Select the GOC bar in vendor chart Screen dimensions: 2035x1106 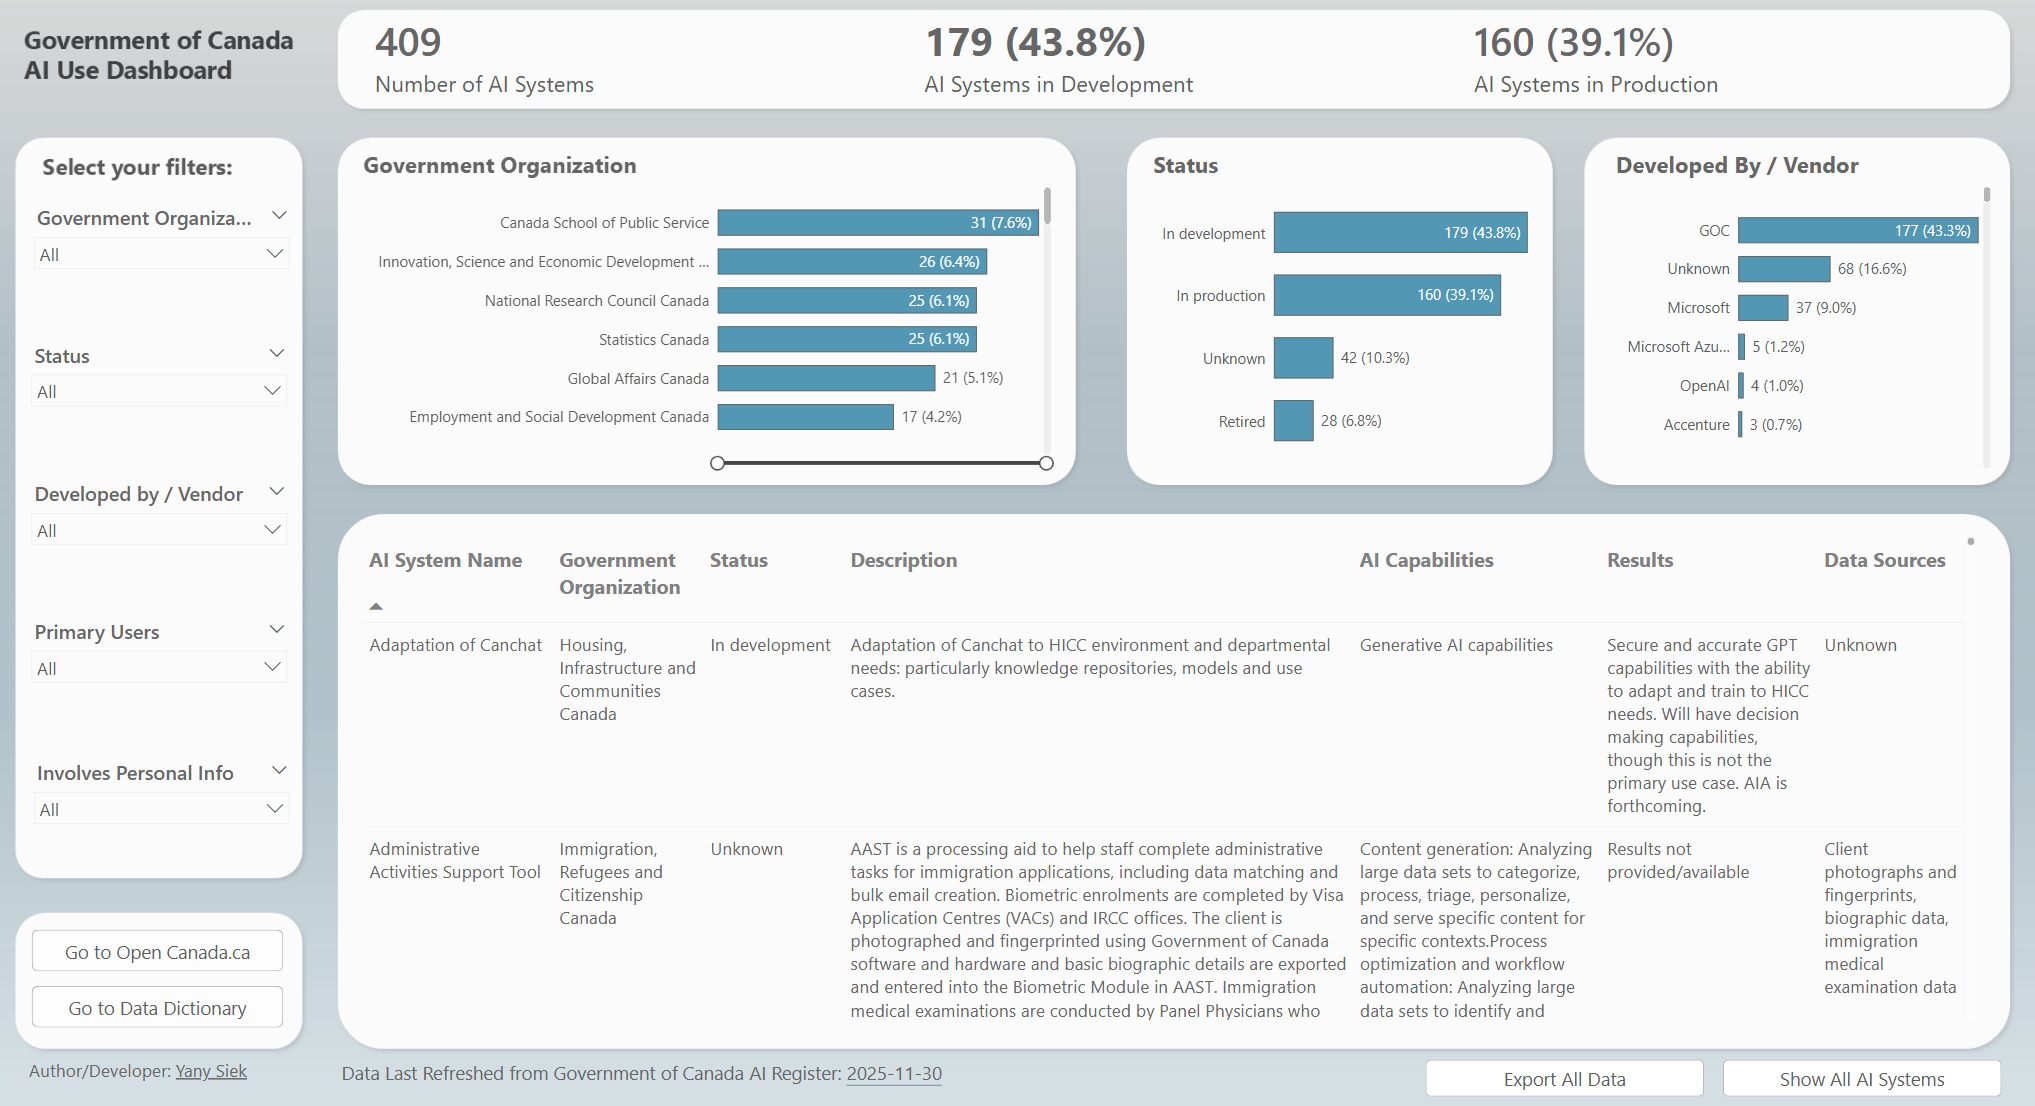(x=1856, y=230)
